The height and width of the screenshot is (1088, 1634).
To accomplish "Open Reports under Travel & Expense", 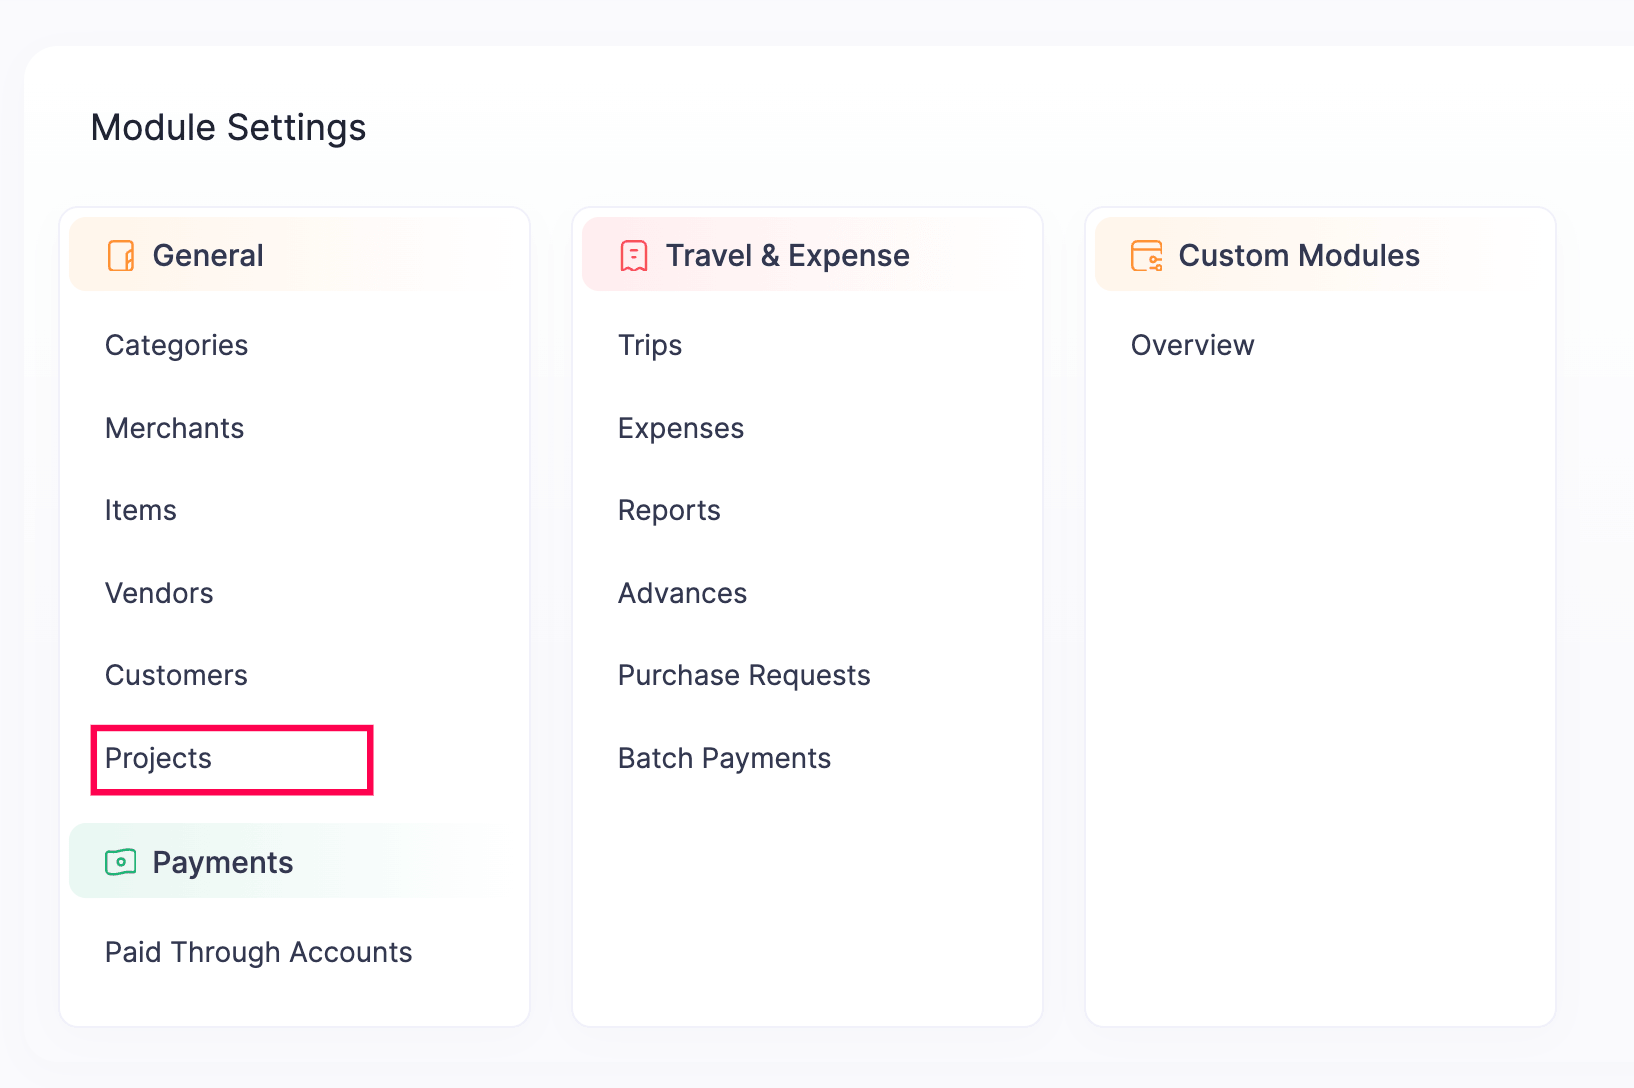I will pos(669,510).
